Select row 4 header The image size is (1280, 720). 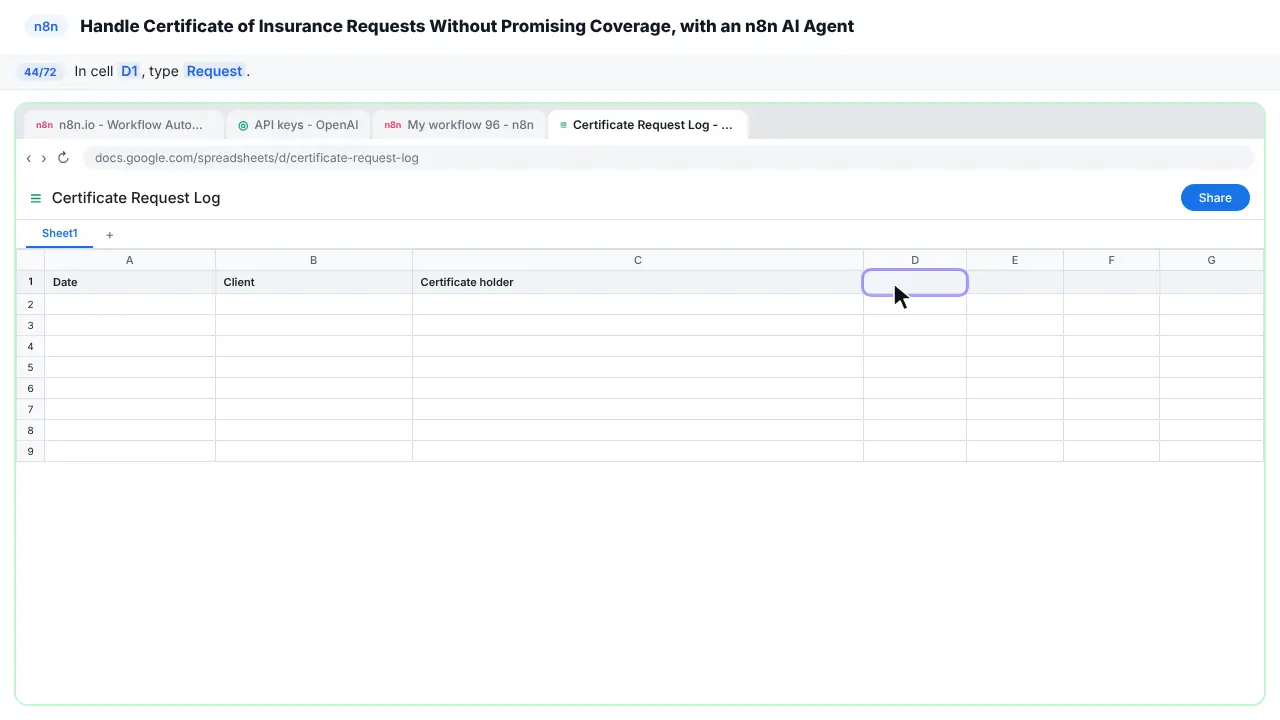pyautogui.click(x=30, y=346)
